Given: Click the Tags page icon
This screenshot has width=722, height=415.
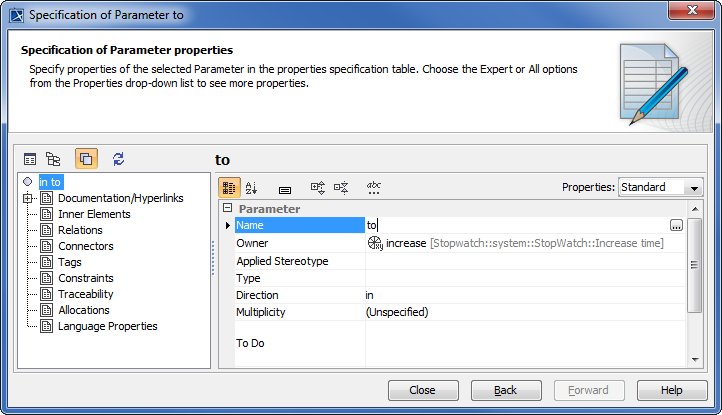Looking at the screenshot, I should (x=46, y=262).
